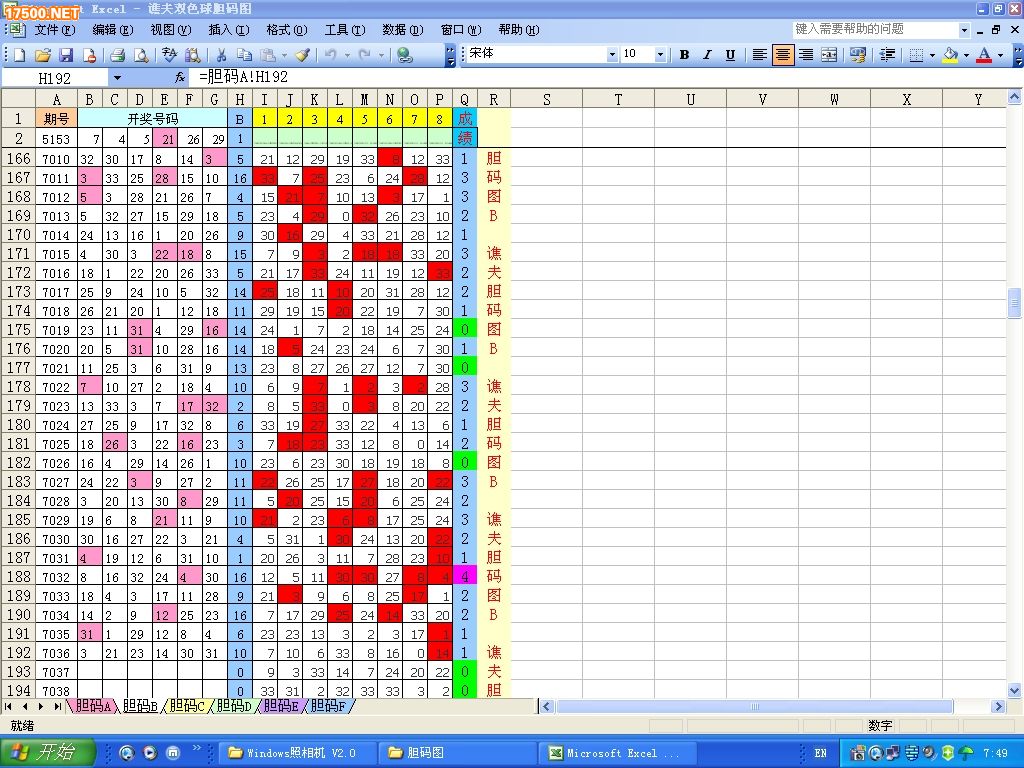Jump to the first sheet tab arrow
The image size is (1024, 768).
[8, 707]
